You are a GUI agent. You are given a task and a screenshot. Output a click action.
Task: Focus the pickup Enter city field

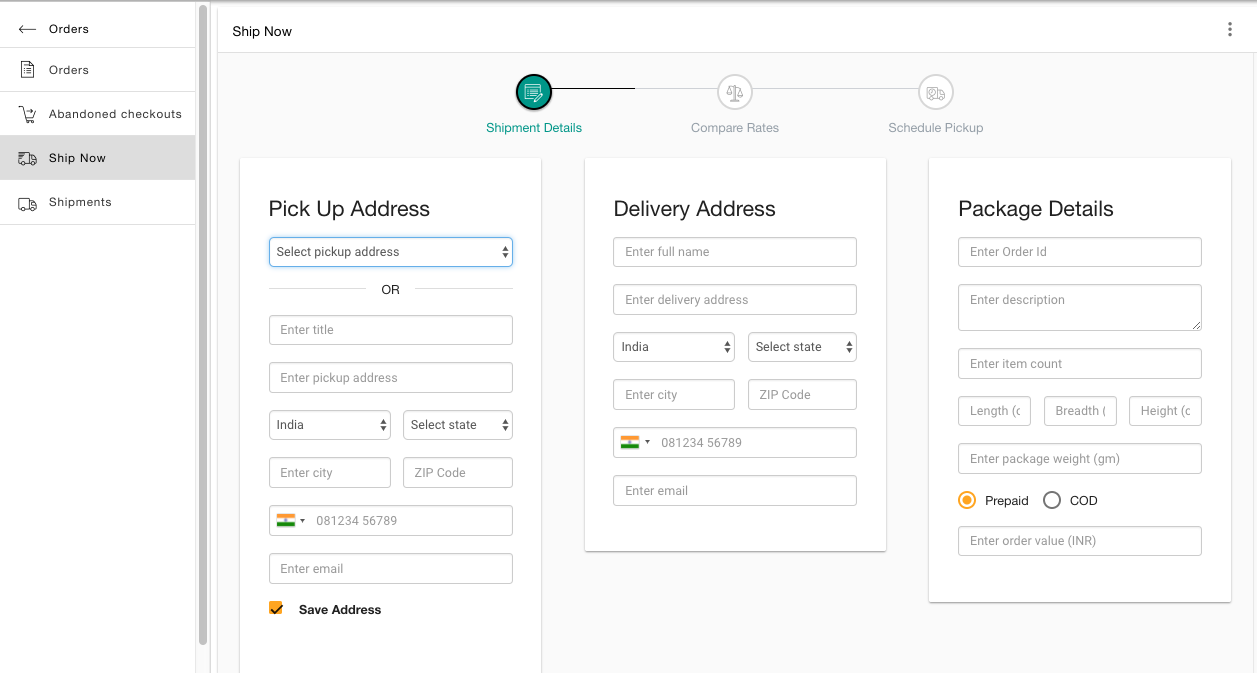tap(330, 473)
